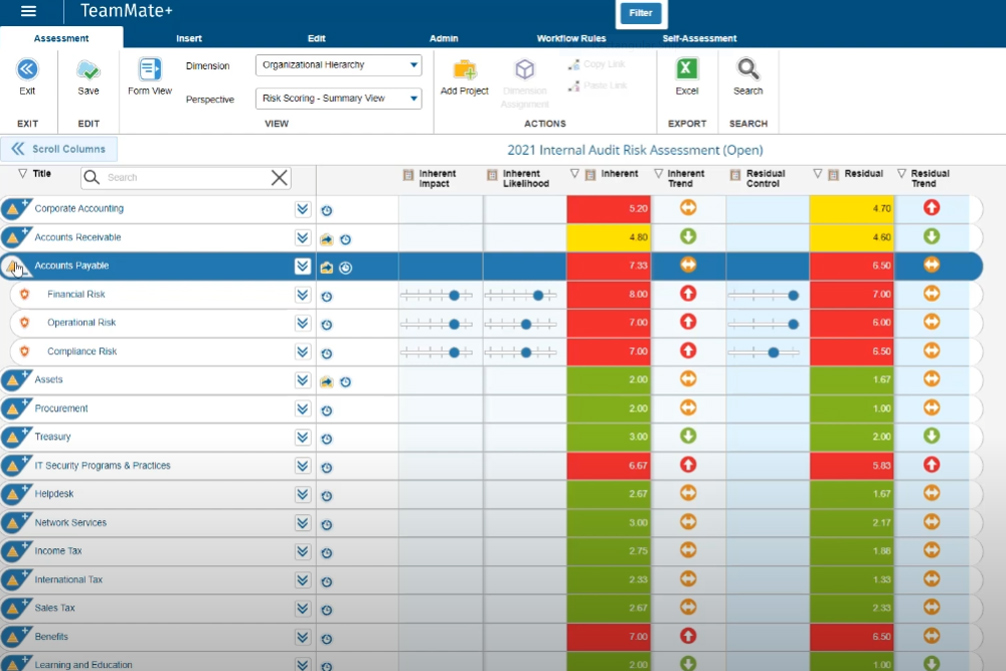Open the Dimension dropdown Organizational Hierarchy
The height and width of the screenshot is (671, 1006).
[x=338, y=65]
